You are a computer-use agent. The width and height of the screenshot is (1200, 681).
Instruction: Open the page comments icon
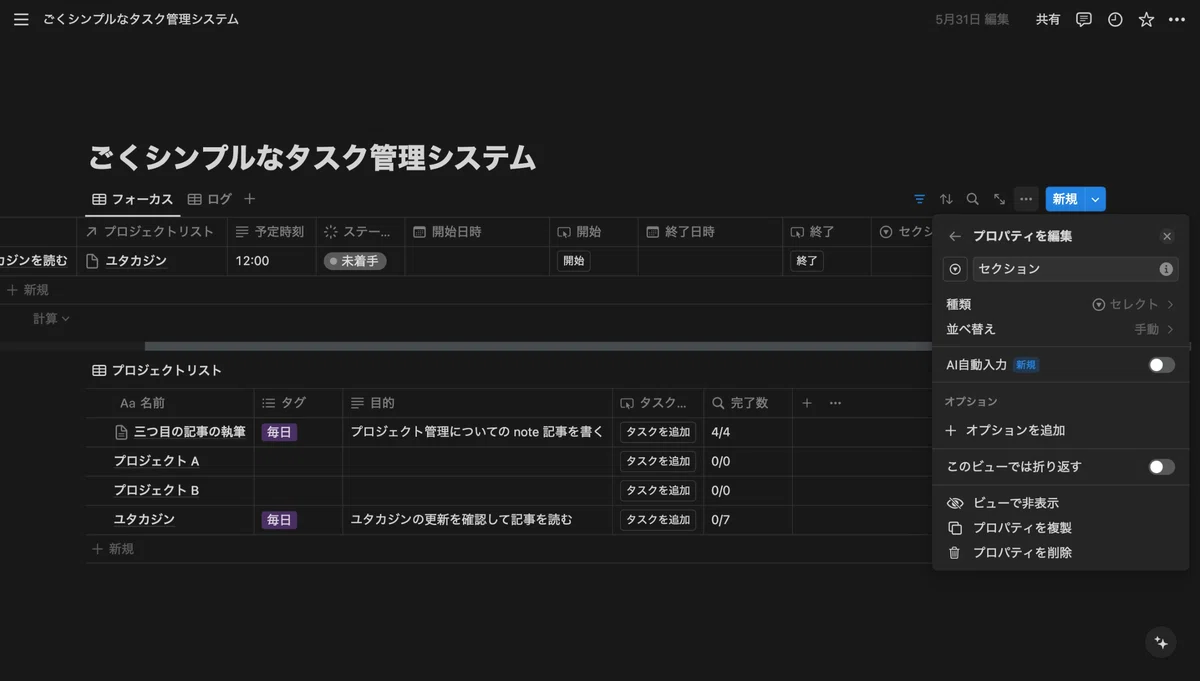click(x=1084, y=19)
